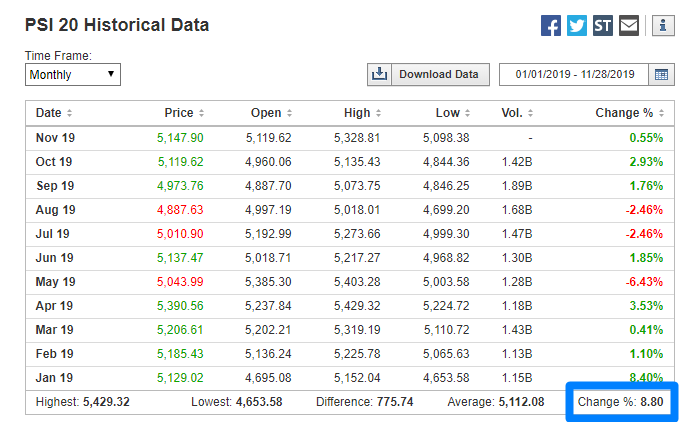687x422 pixels.
Task: Click the May change -6.43%
Action: 644,282
